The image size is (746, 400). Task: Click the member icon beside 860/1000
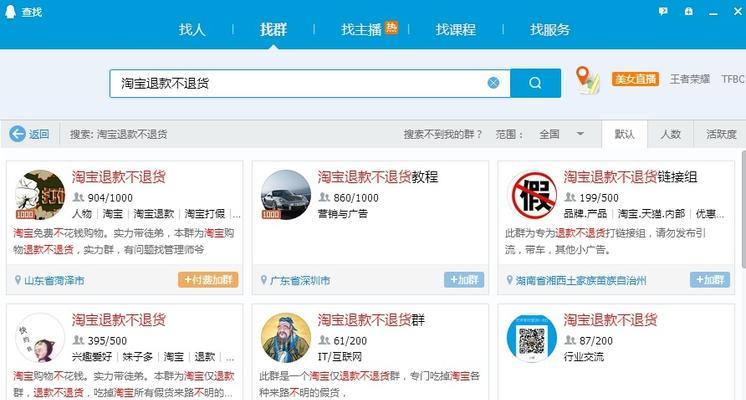click(x=324, y=197)
